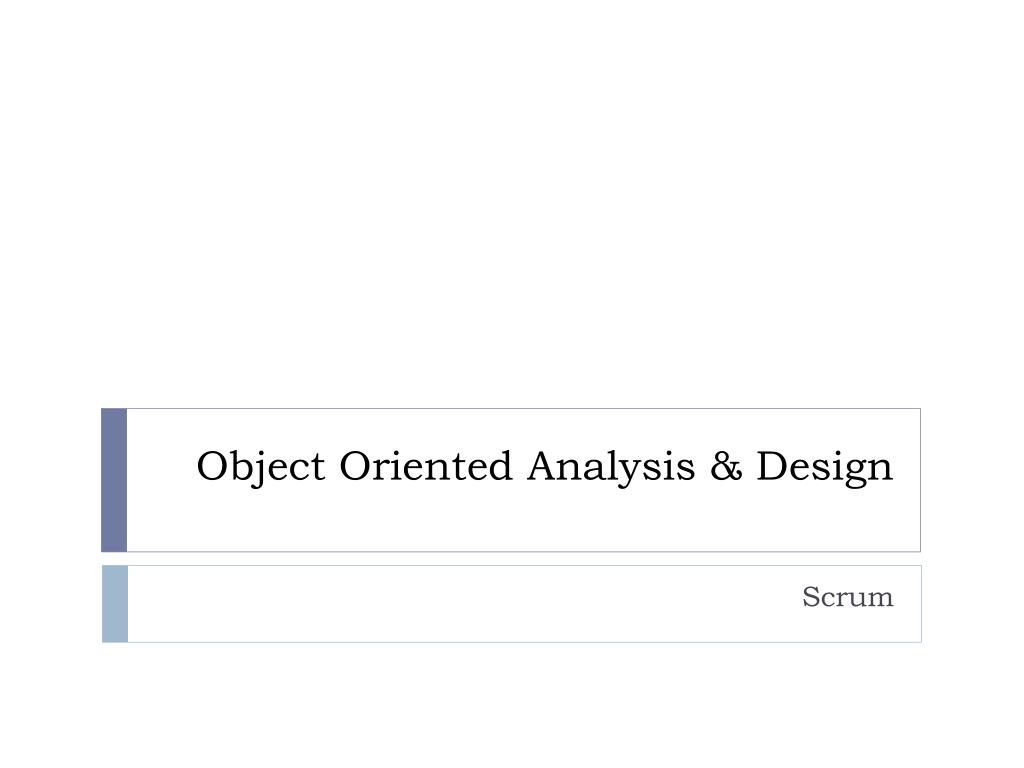Click the capital "S" in "Scrum"
The height and width of the screenshot is (768, 1024).
pos(812,597)
